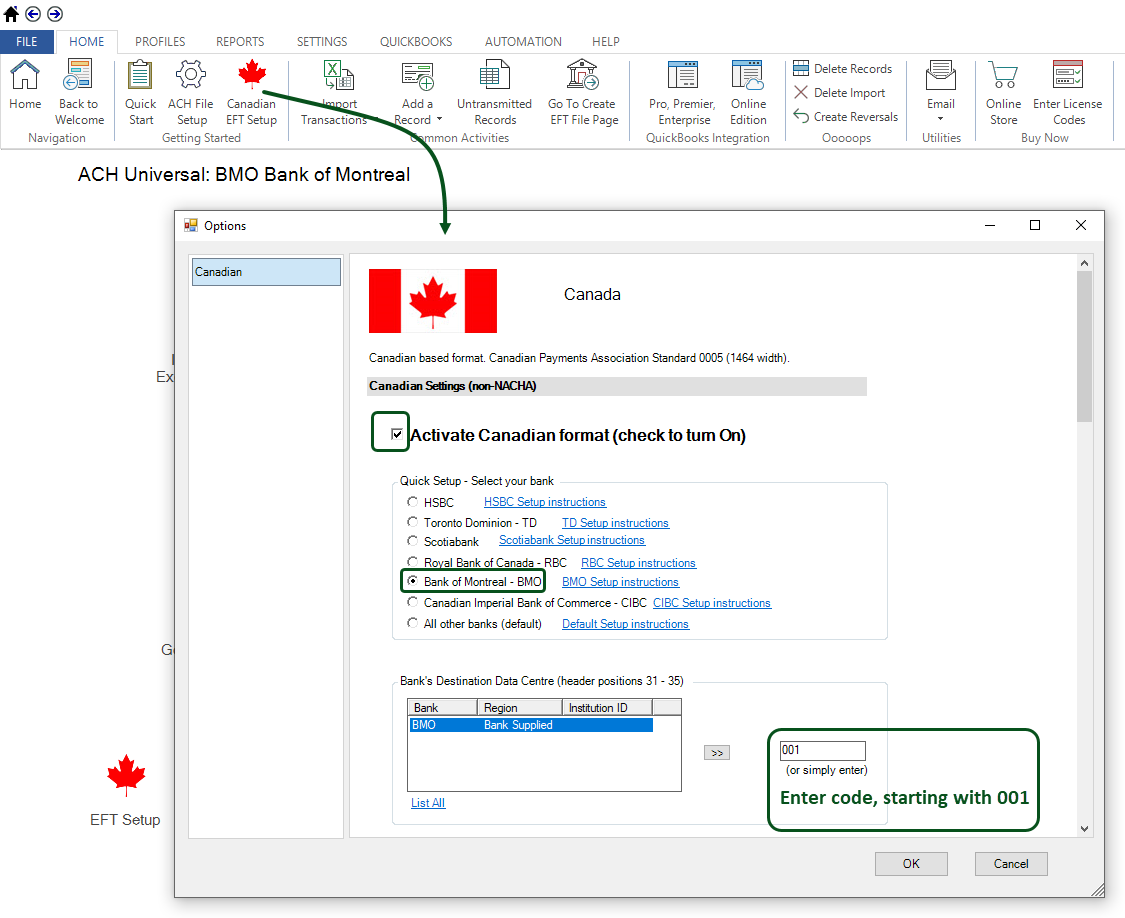Viewport: 1125px width, 918px height.
Task: Select the Bank of Montreal - BMO radio button
Action: pos(413,582)
